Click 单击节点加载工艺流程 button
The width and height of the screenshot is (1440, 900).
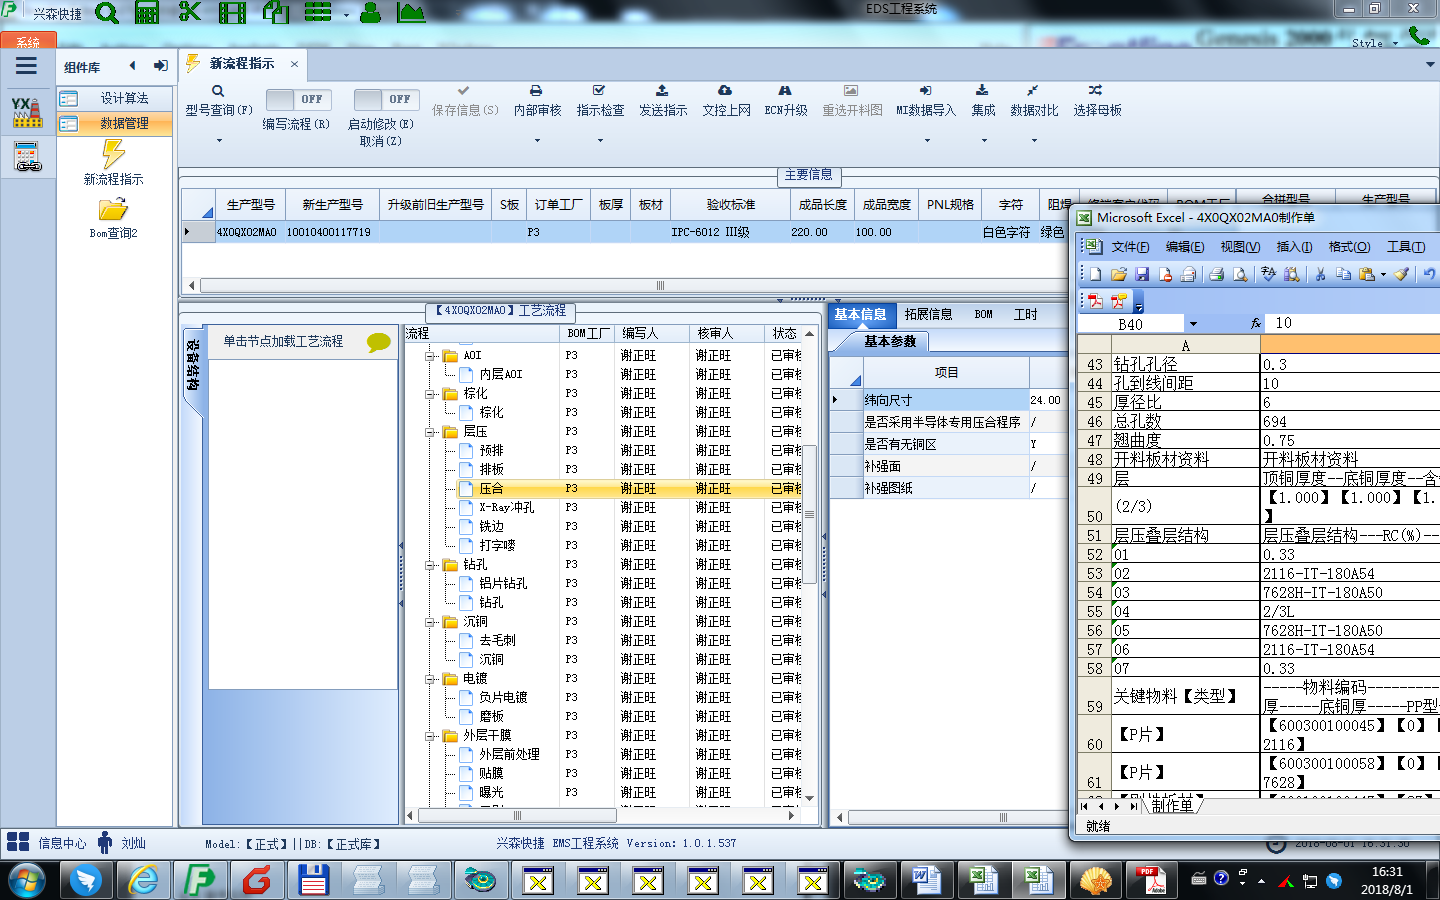[283, 341]
